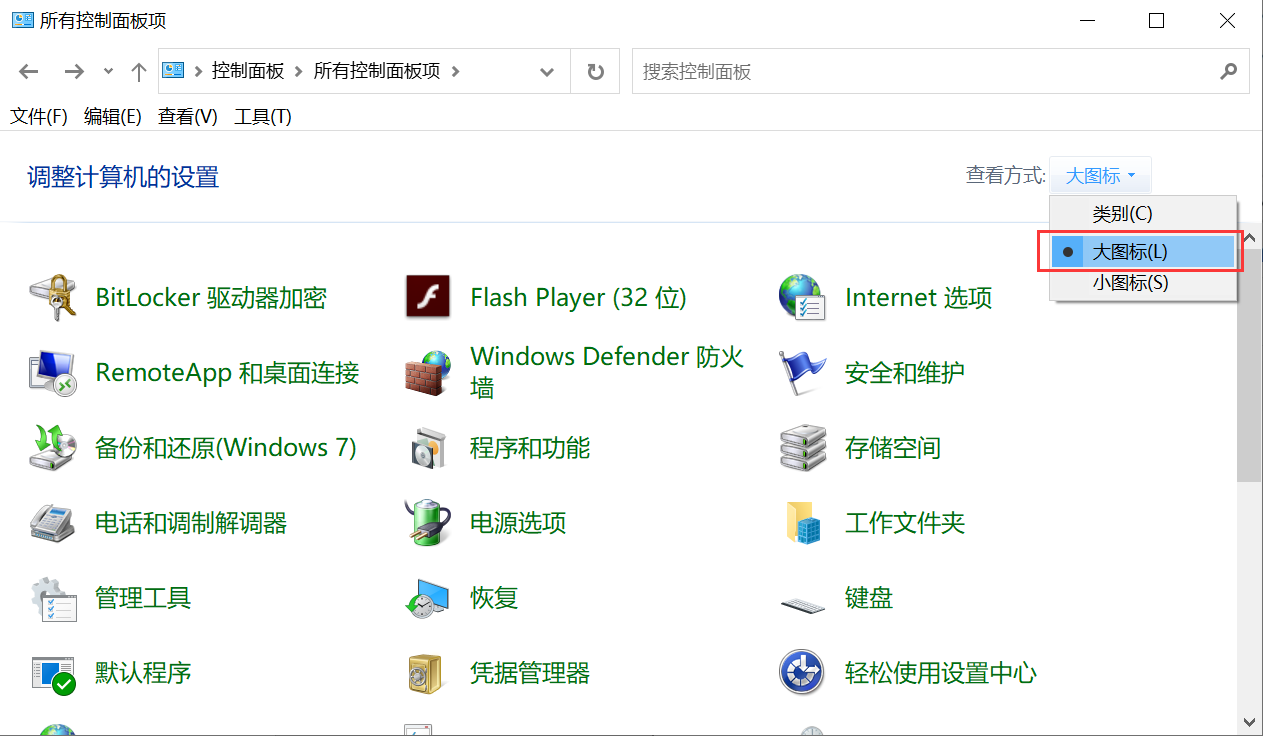Go up one level with up arrow
Screen dimensions: 1263x736
[139, 71]
